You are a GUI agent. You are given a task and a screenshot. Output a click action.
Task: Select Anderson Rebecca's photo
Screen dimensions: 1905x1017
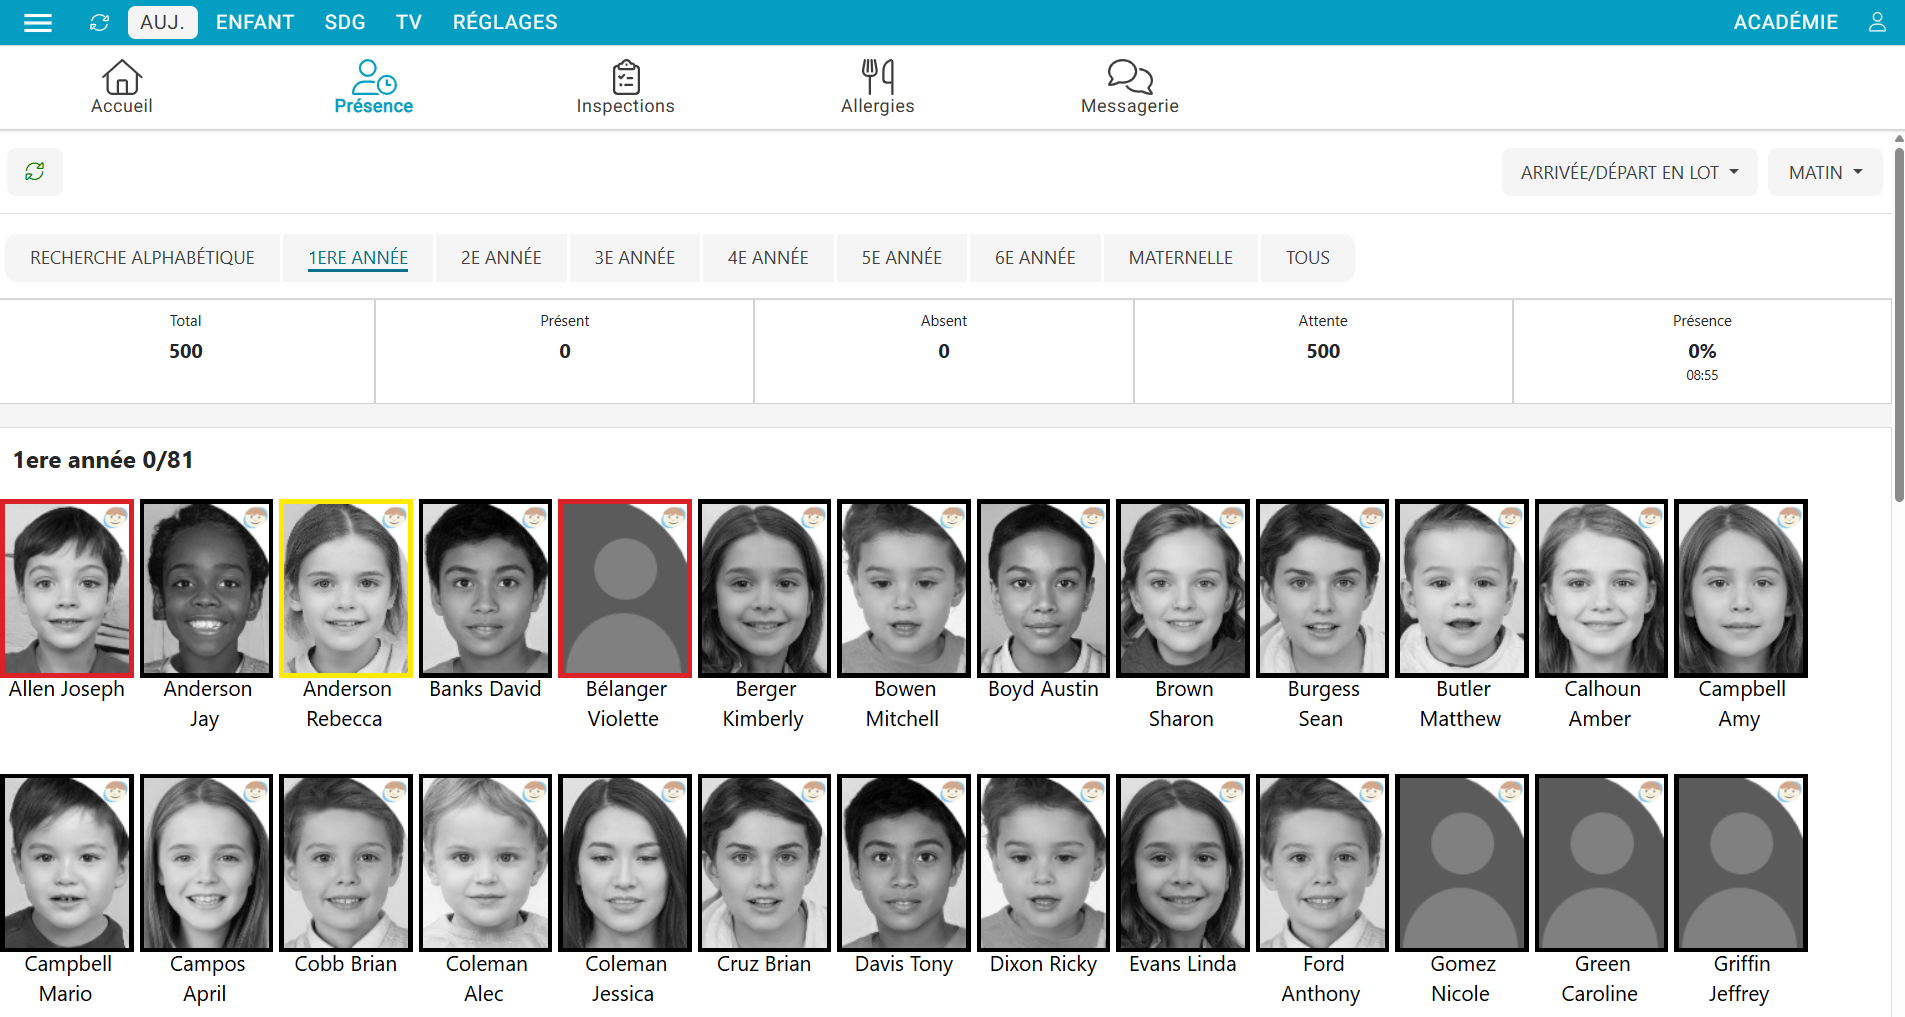pyautogui.click(x=345, y=589)
